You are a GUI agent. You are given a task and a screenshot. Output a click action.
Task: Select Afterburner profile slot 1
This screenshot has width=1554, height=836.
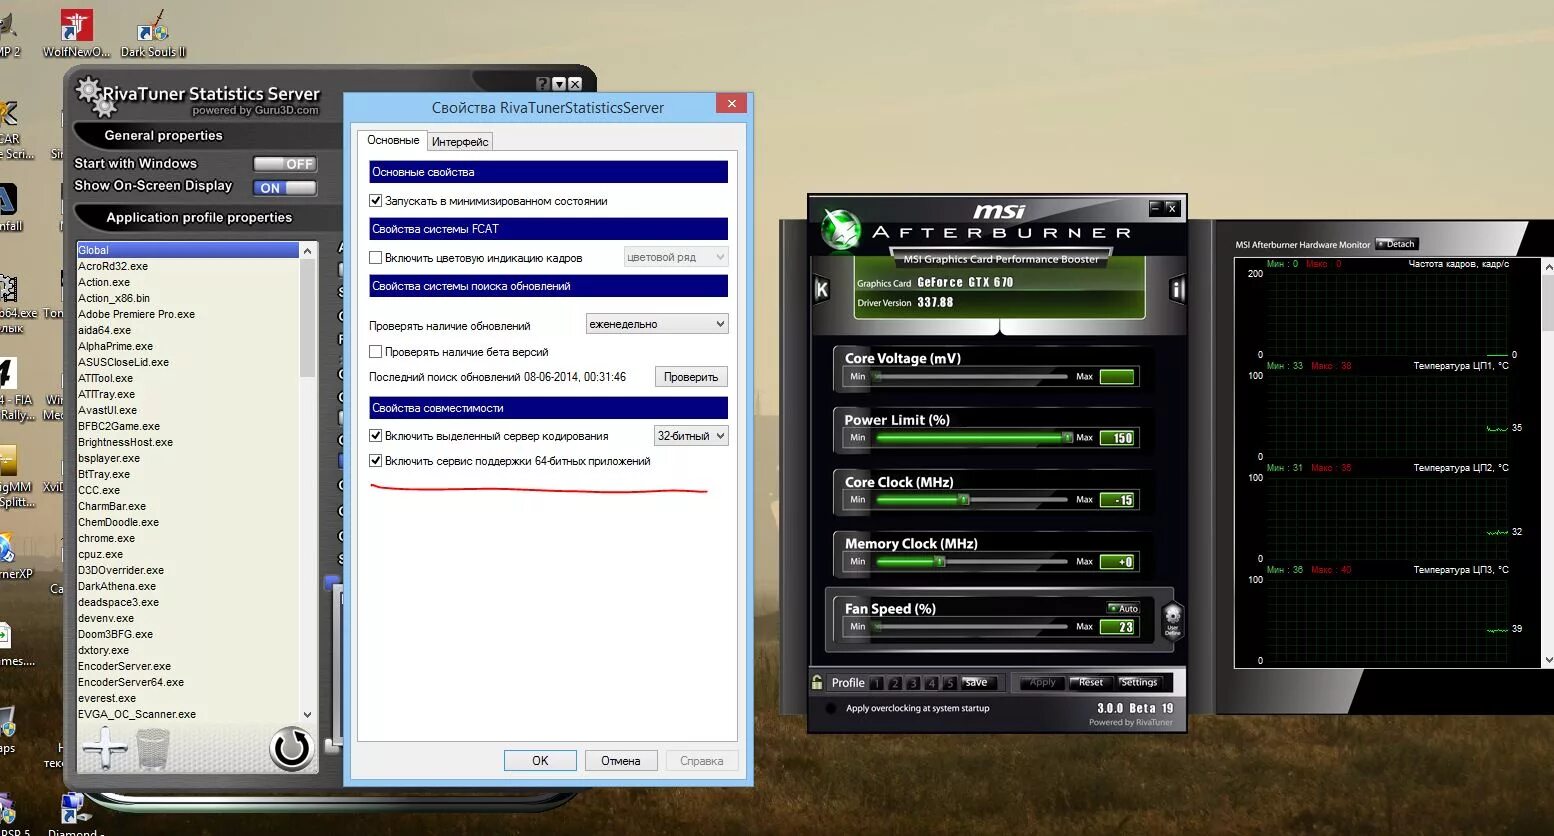[x=876, y=683]
